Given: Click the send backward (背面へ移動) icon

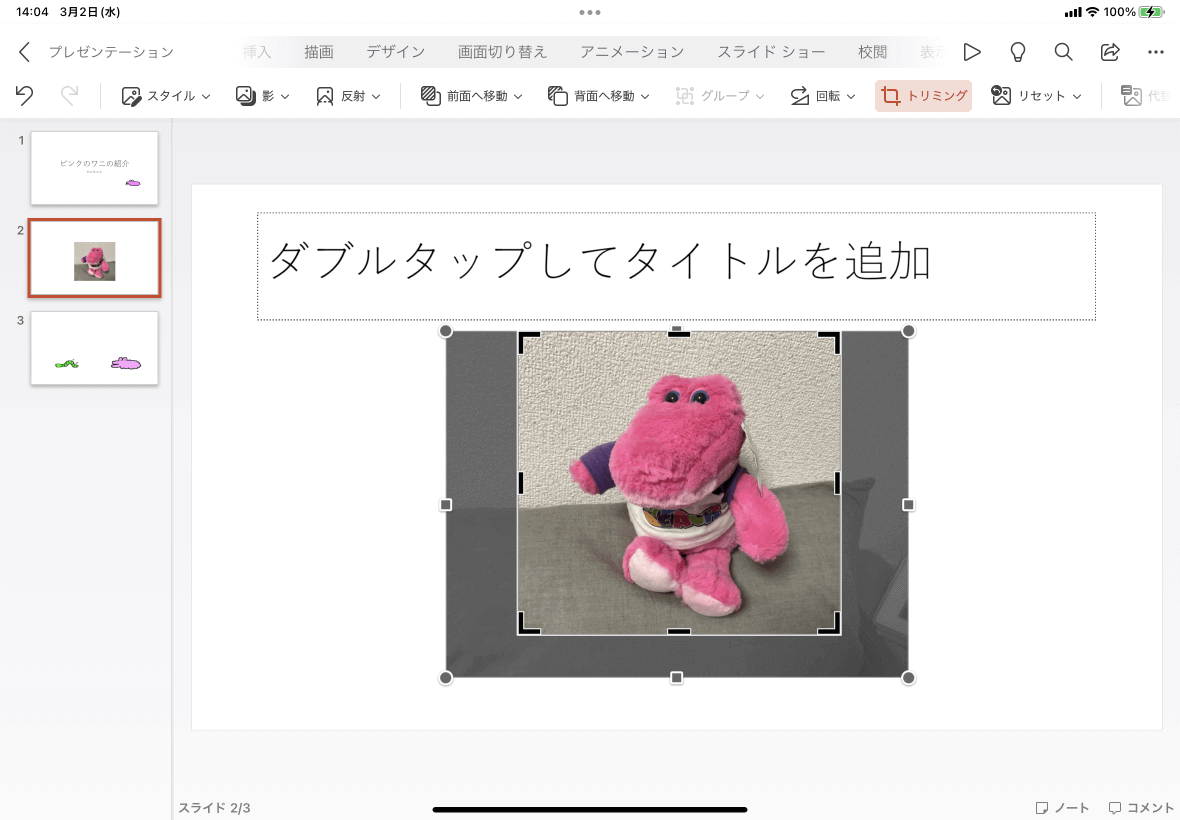Looking at the screenshot, I should point(557,96).
